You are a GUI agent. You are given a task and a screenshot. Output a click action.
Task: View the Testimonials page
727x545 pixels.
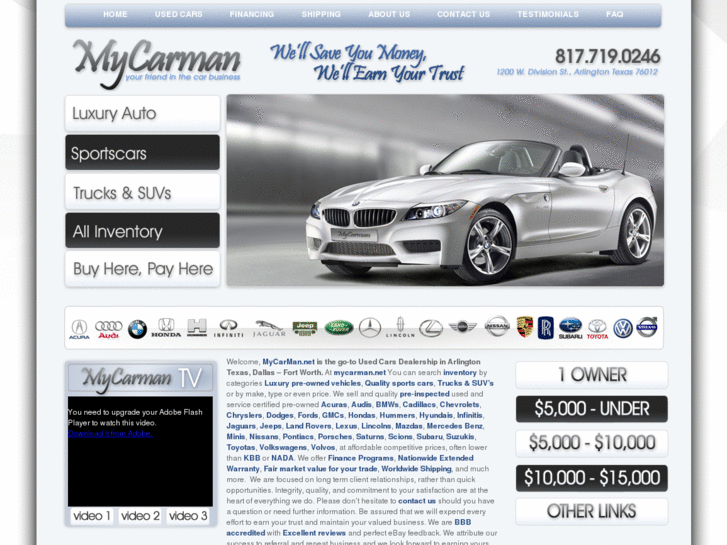click(548, 14)
